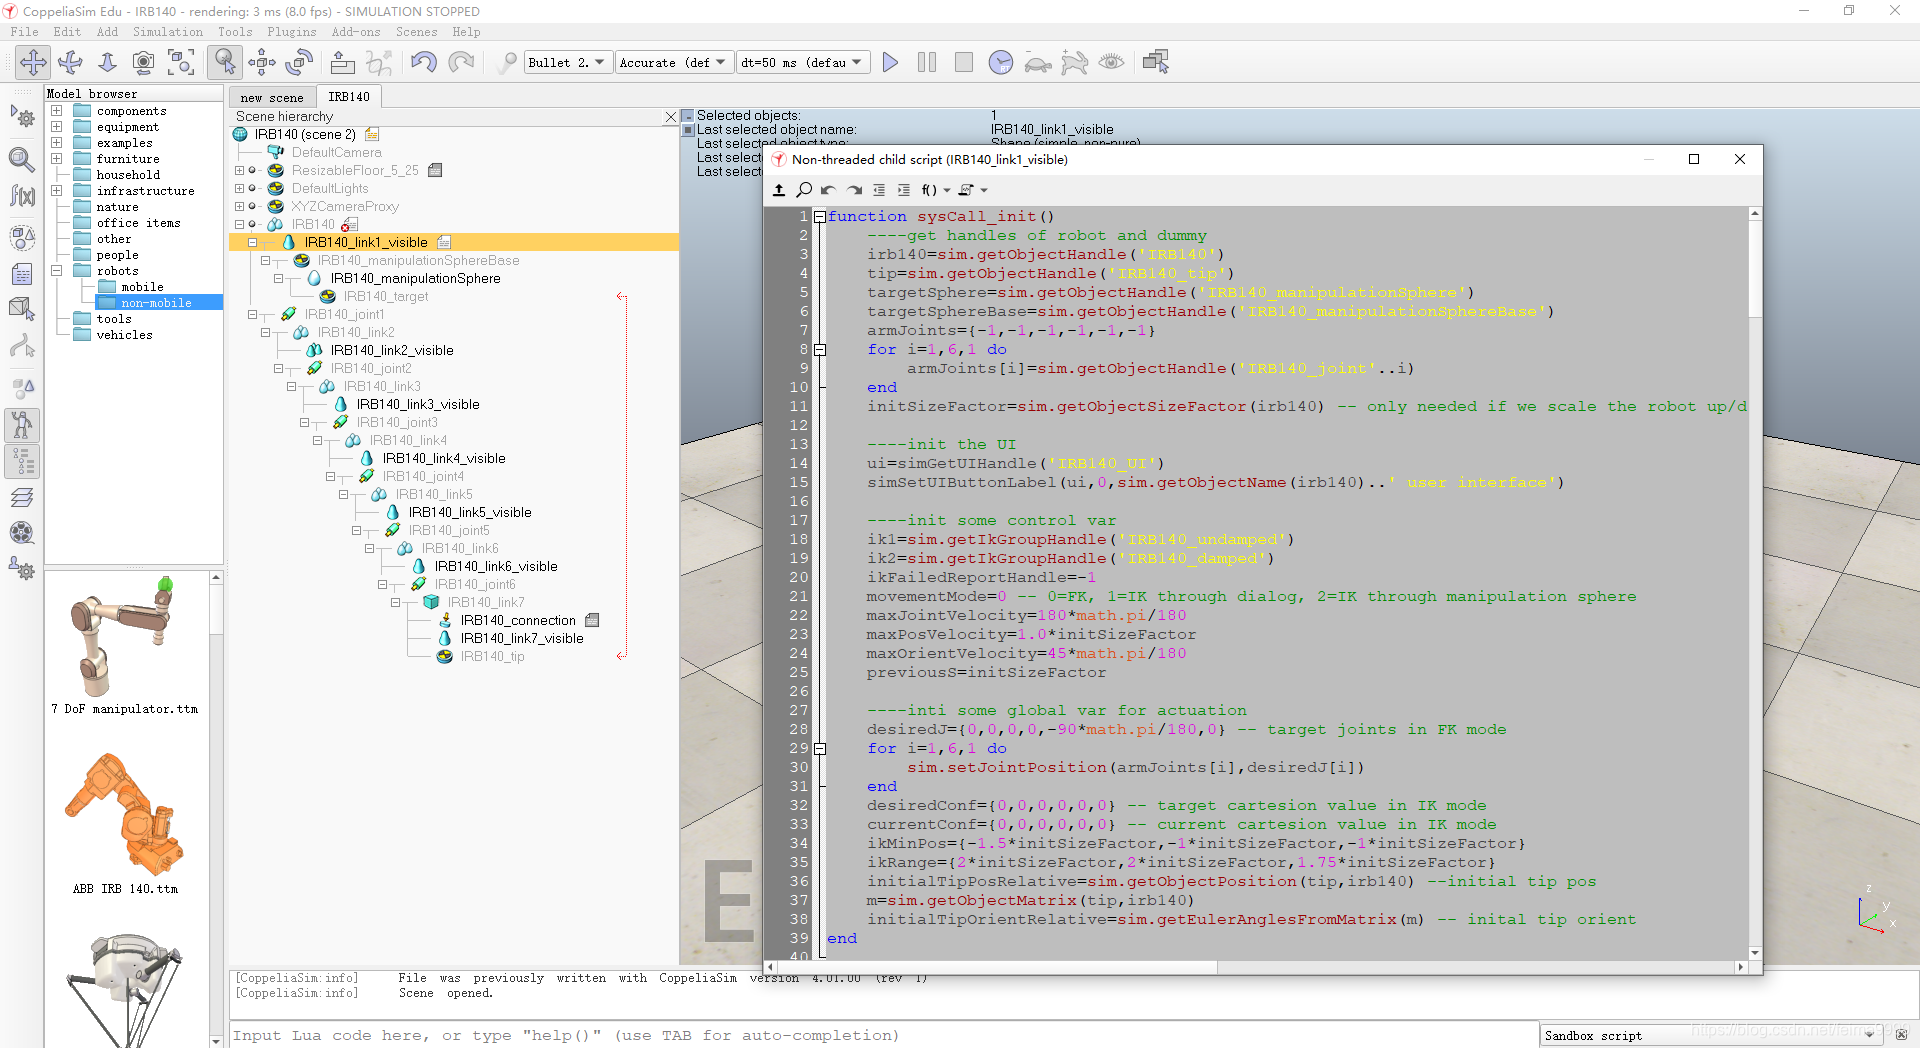Open the collections icon in sidebar

[22, 236]
